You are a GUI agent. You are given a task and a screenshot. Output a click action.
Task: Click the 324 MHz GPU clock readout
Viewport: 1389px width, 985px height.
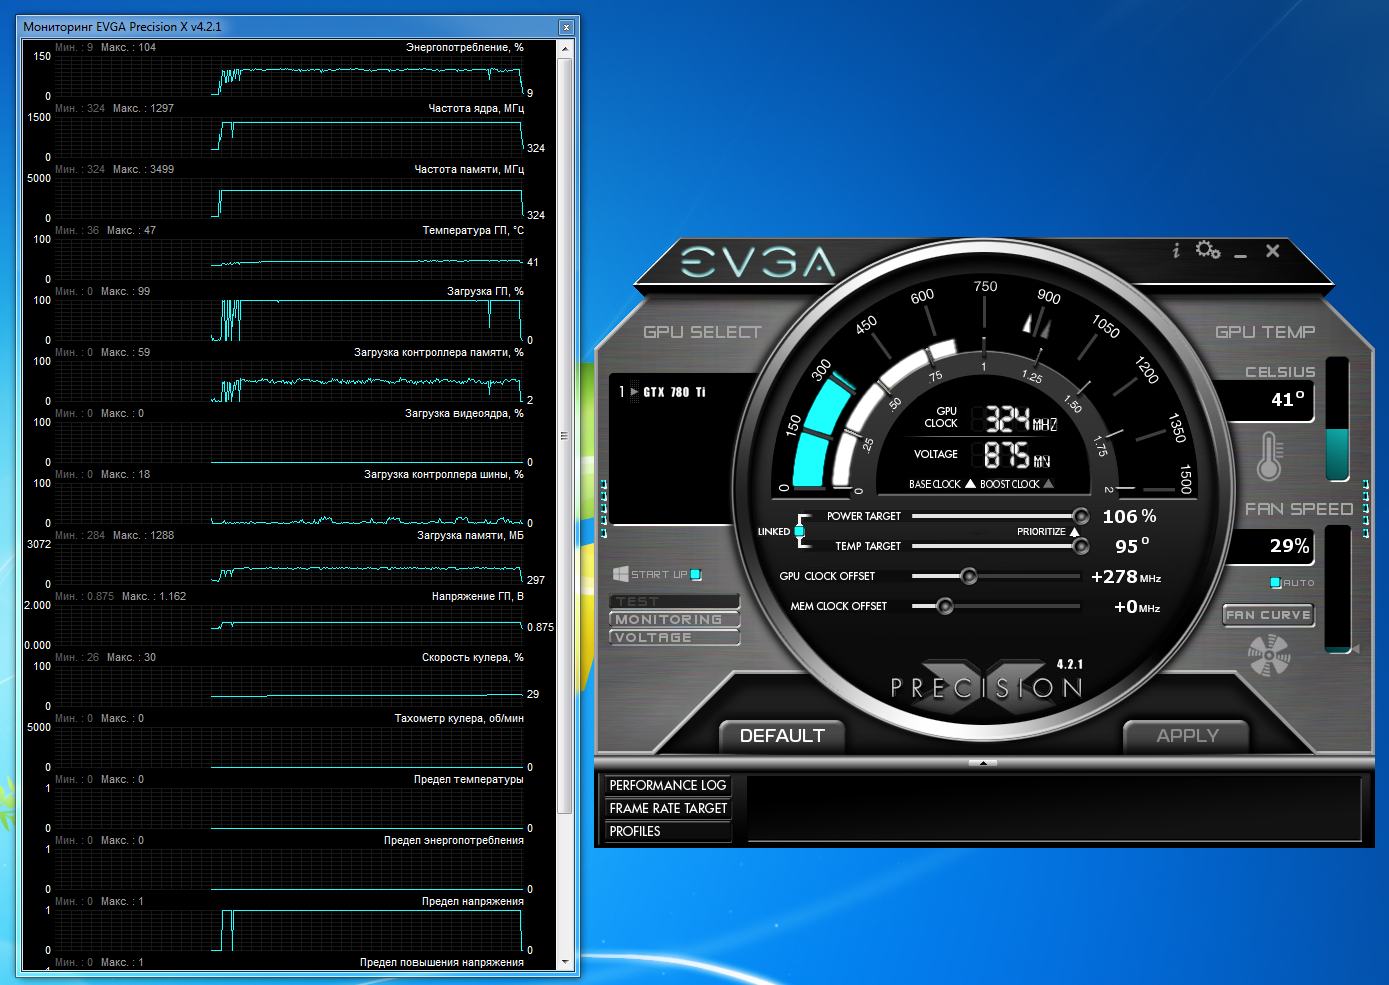(1021, 419)
